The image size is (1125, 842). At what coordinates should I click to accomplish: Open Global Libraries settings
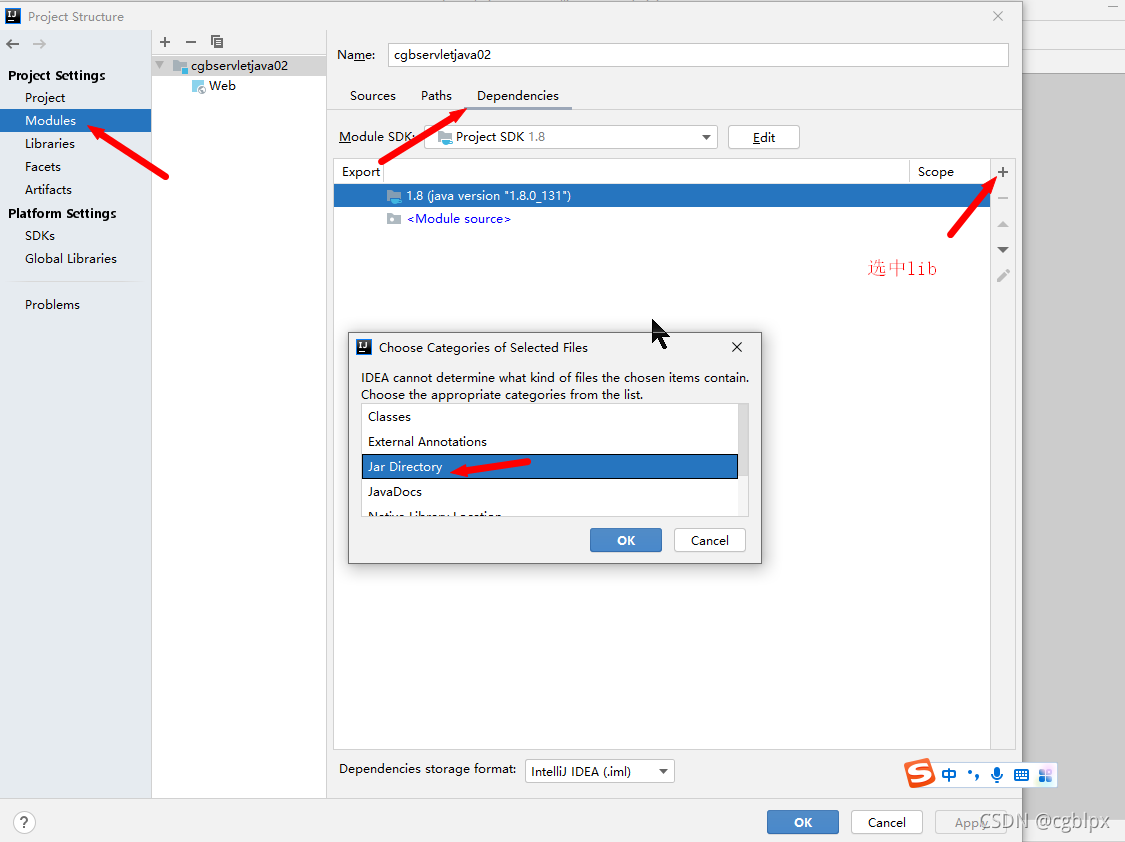70,258
